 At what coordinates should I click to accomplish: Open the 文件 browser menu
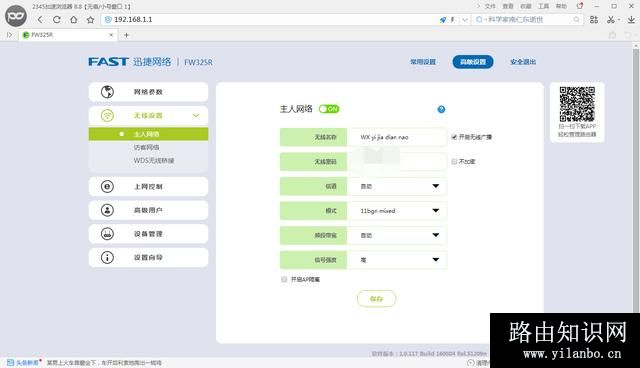(490, 6)
